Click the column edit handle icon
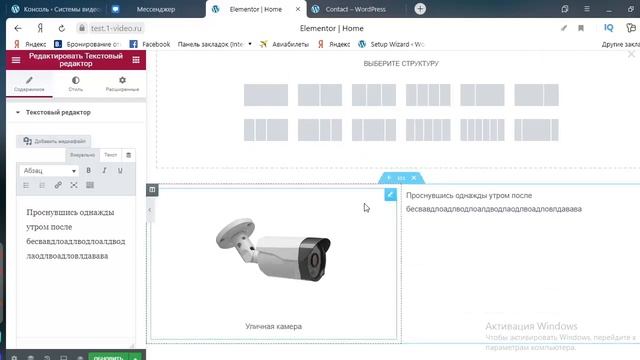This screenshot has height=360, width=640. coord(152,190)
